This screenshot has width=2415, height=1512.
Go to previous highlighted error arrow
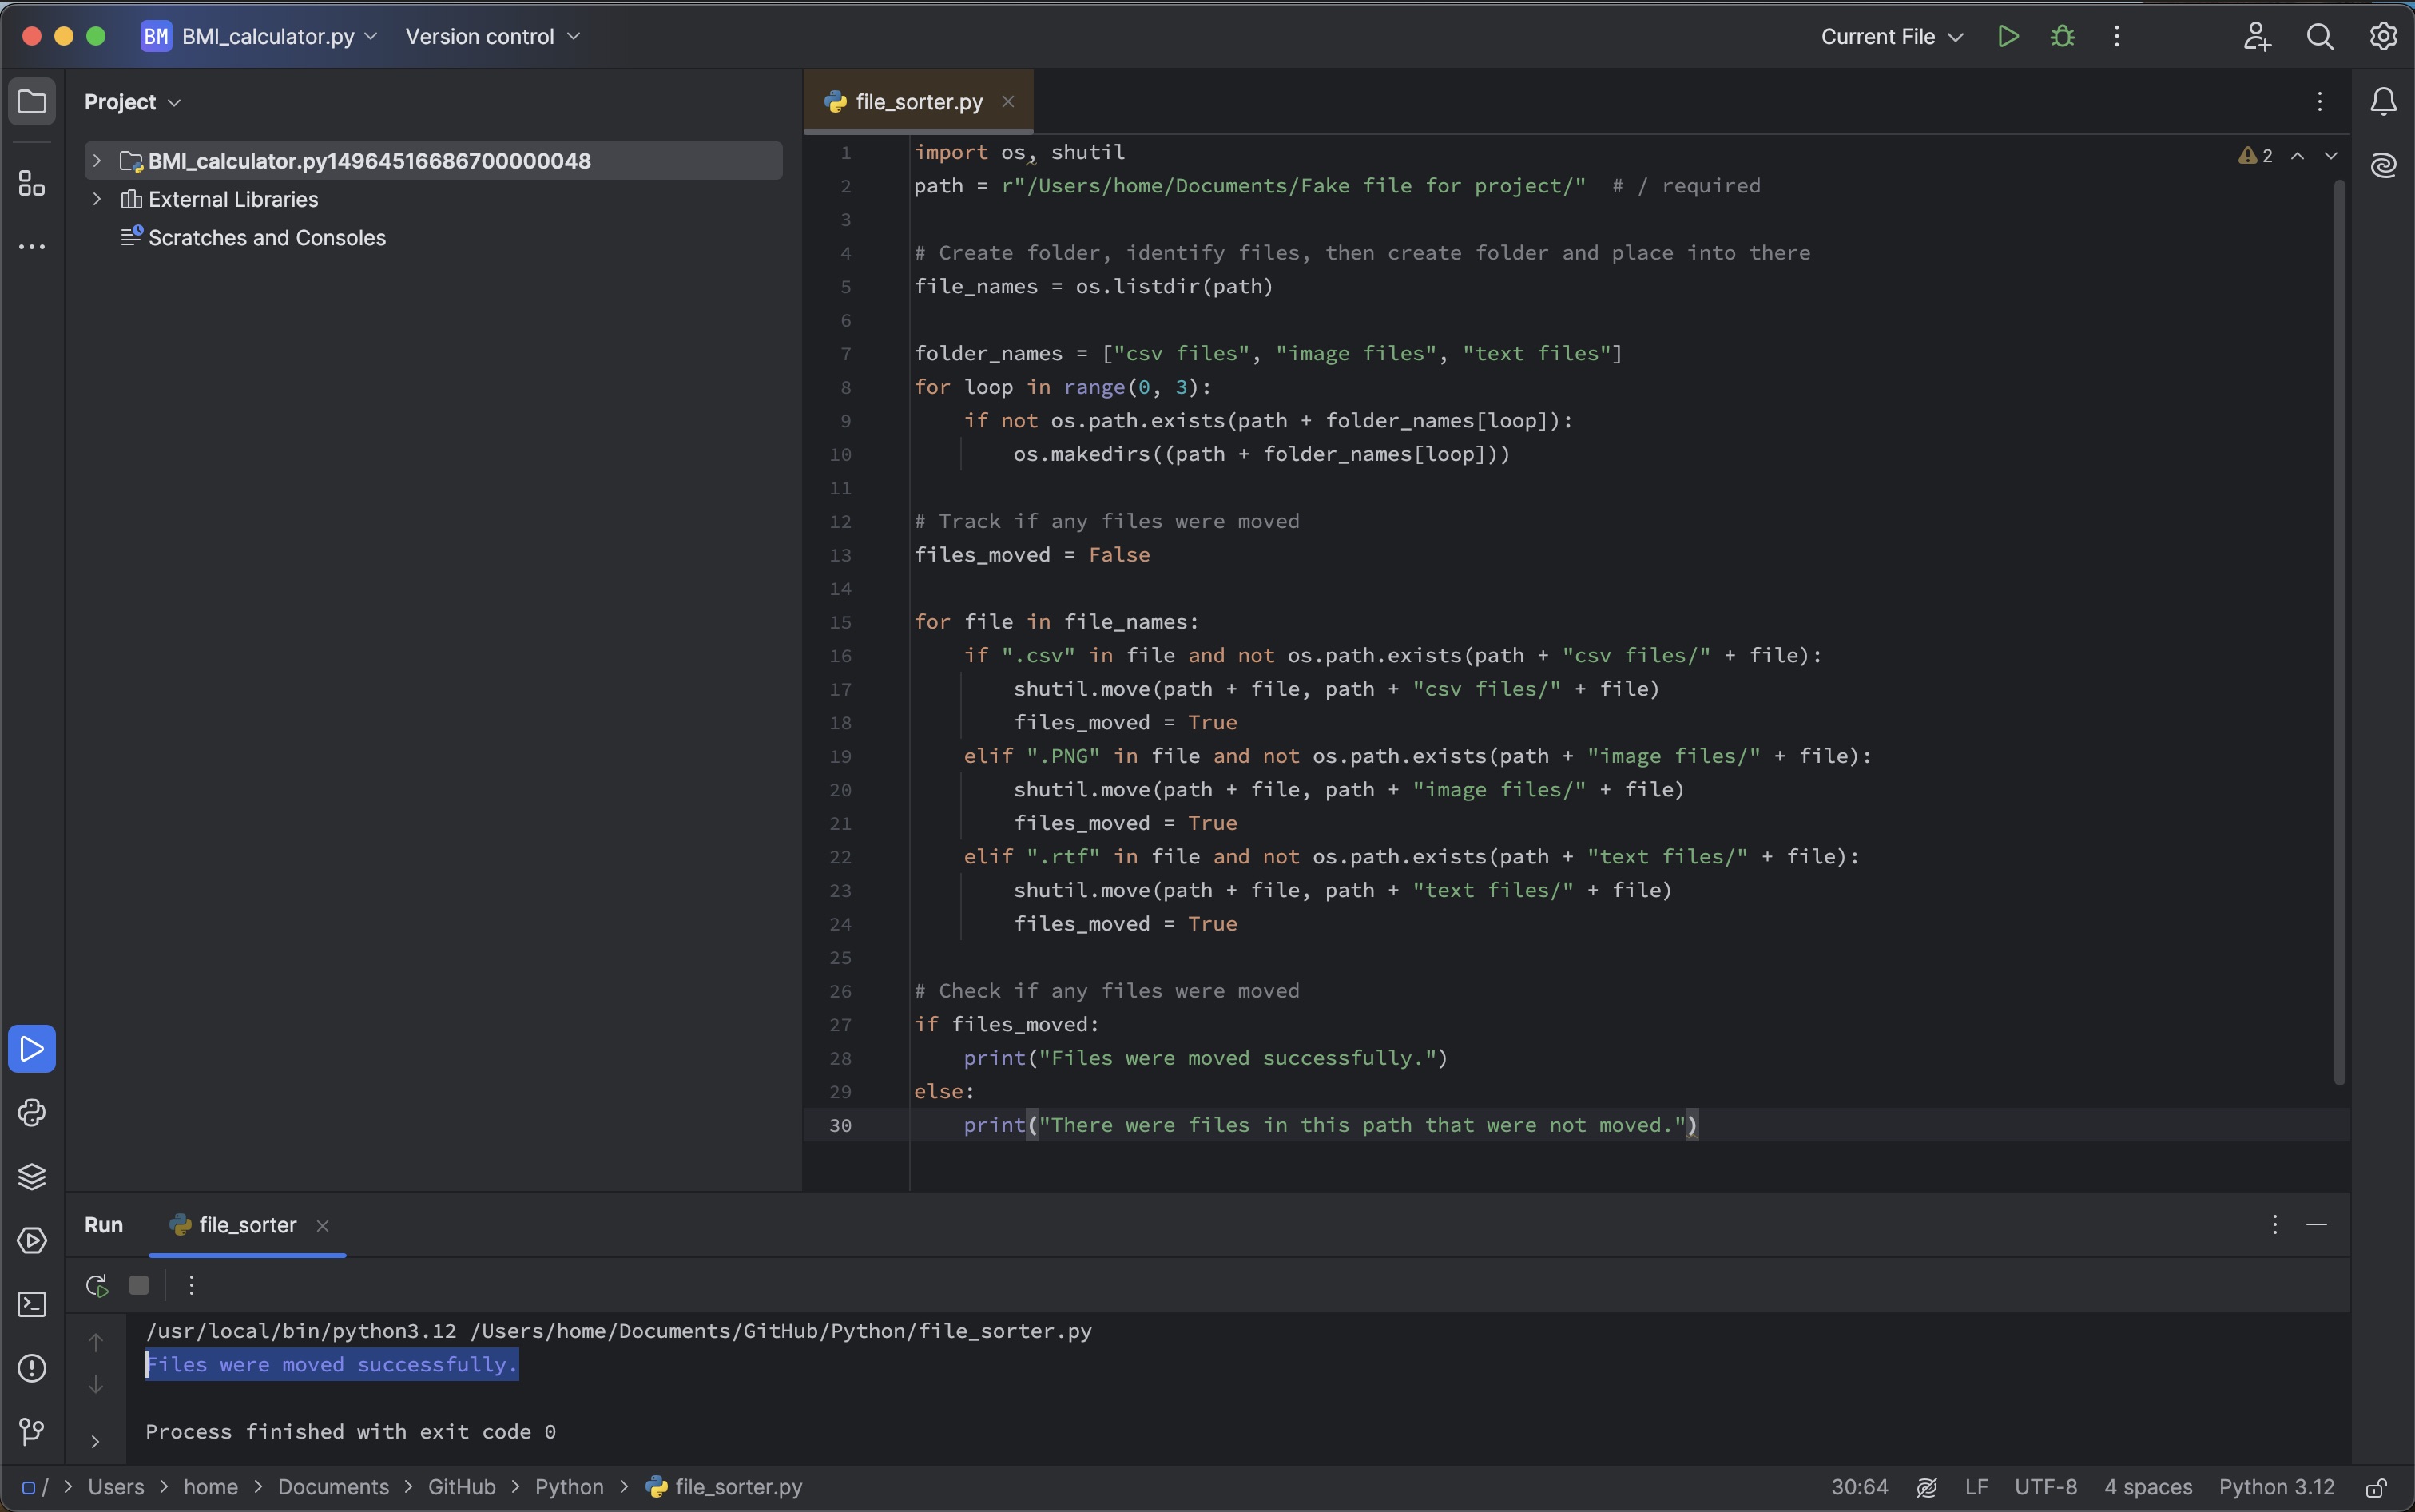click(x=2298, y=156)
